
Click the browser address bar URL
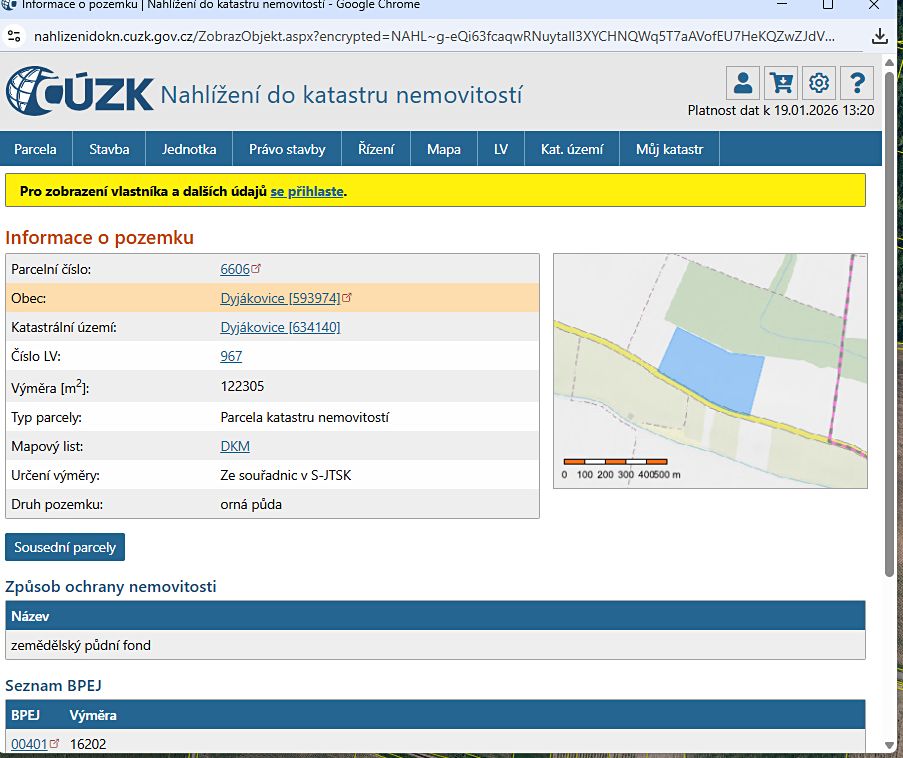pyautogui.click(x=434, y=36)
